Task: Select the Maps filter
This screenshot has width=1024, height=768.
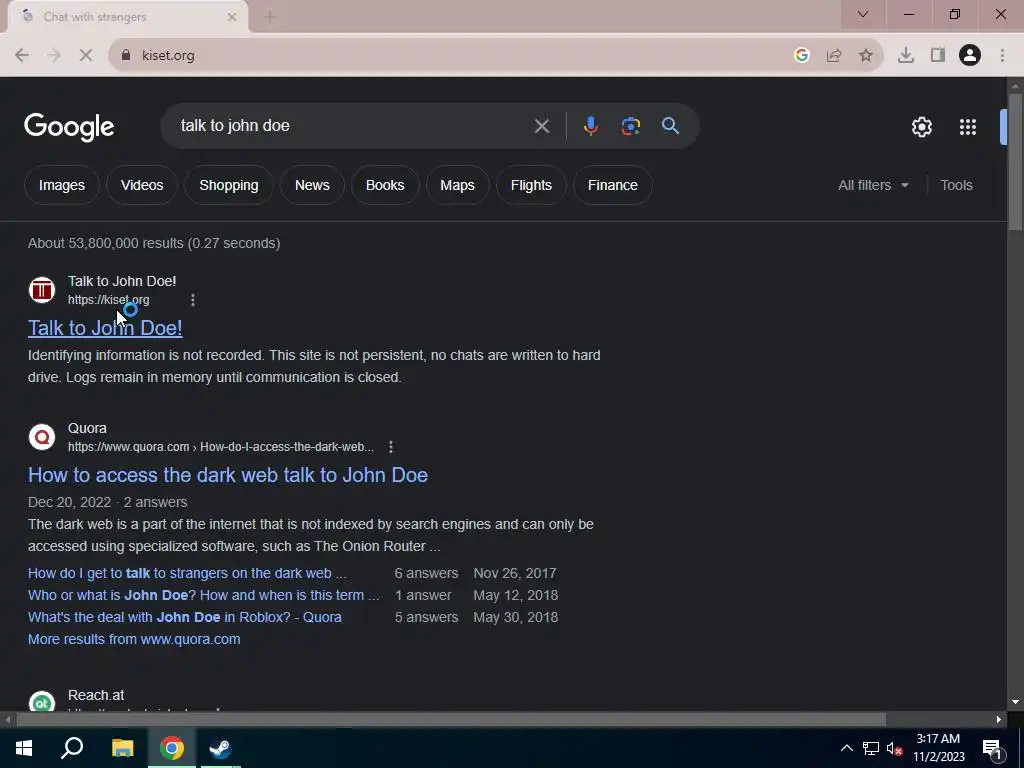Action: click(457, 185)
